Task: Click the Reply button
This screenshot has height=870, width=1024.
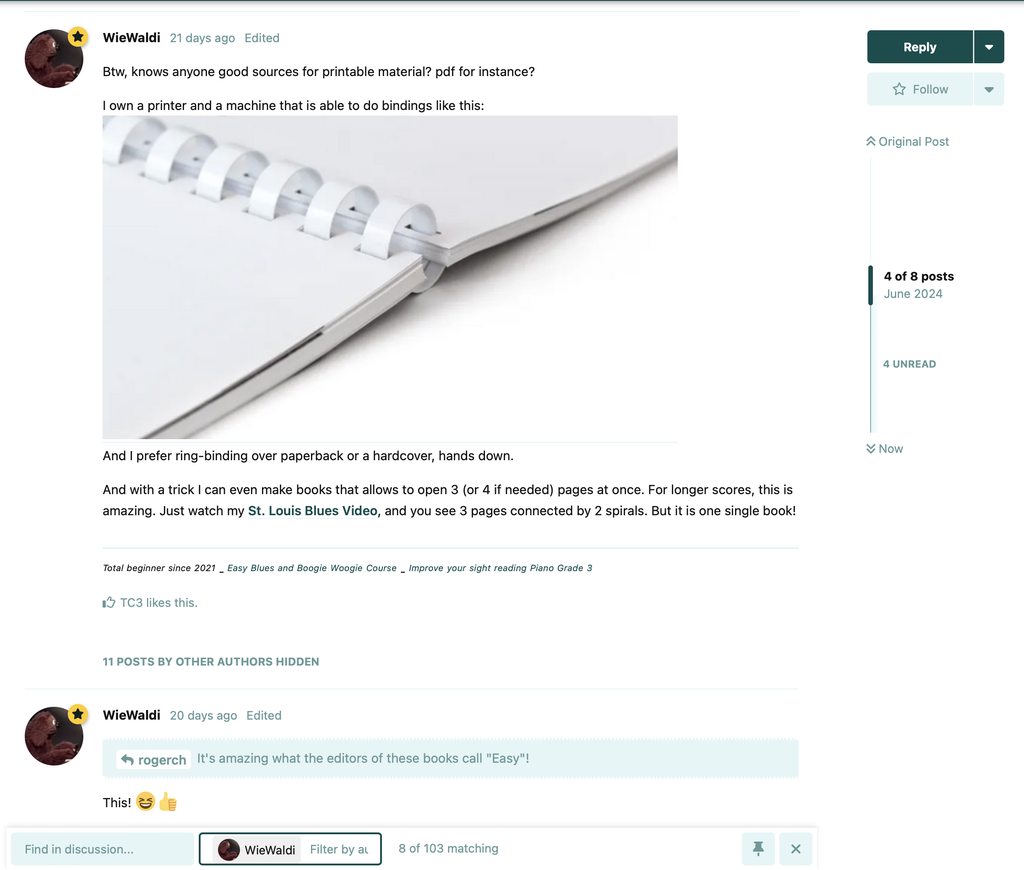Action: pyautogui.click(x=920, y=47)
